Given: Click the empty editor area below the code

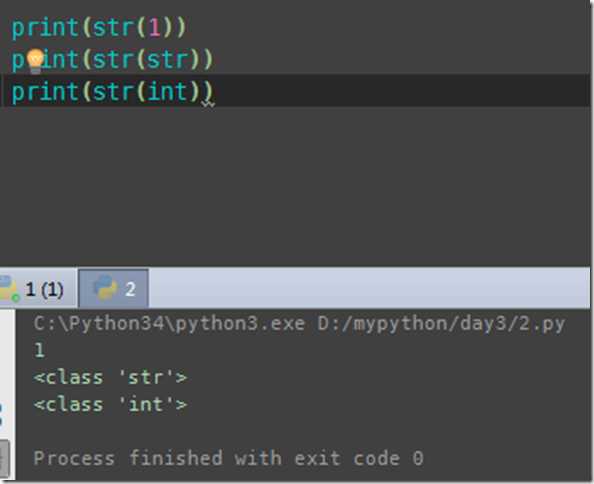Looking at the screenshot, I should [295, 186].
